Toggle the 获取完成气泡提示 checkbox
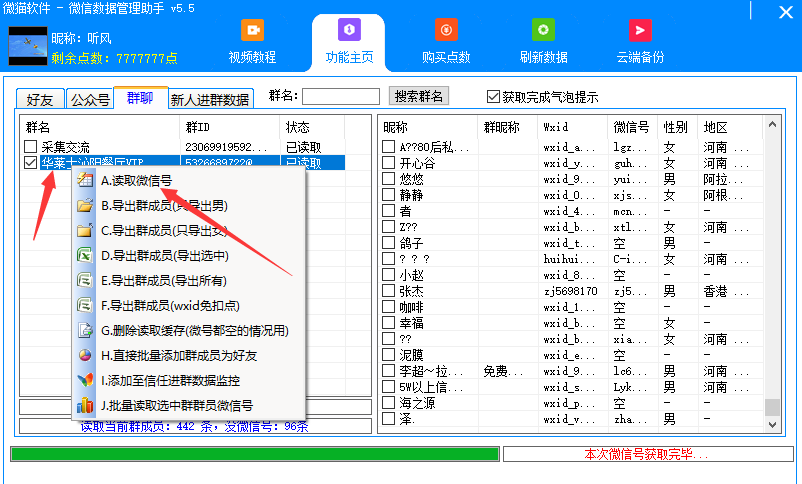This screenshot has width=802, height=484. point(493,97)
